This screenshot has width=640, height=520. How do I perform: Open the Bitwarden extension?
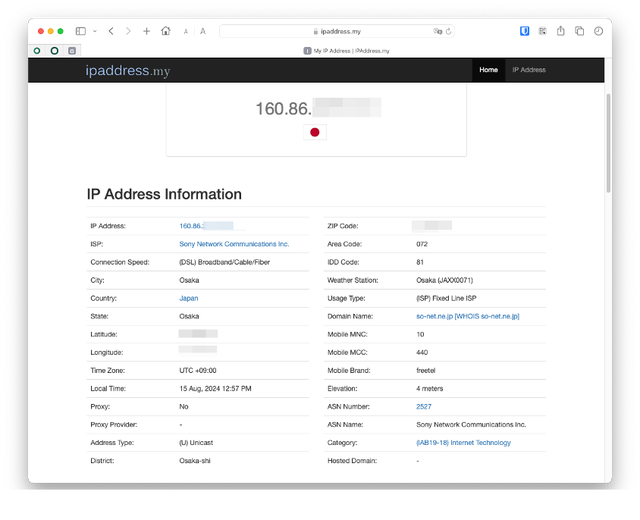(x=524, y=31)
